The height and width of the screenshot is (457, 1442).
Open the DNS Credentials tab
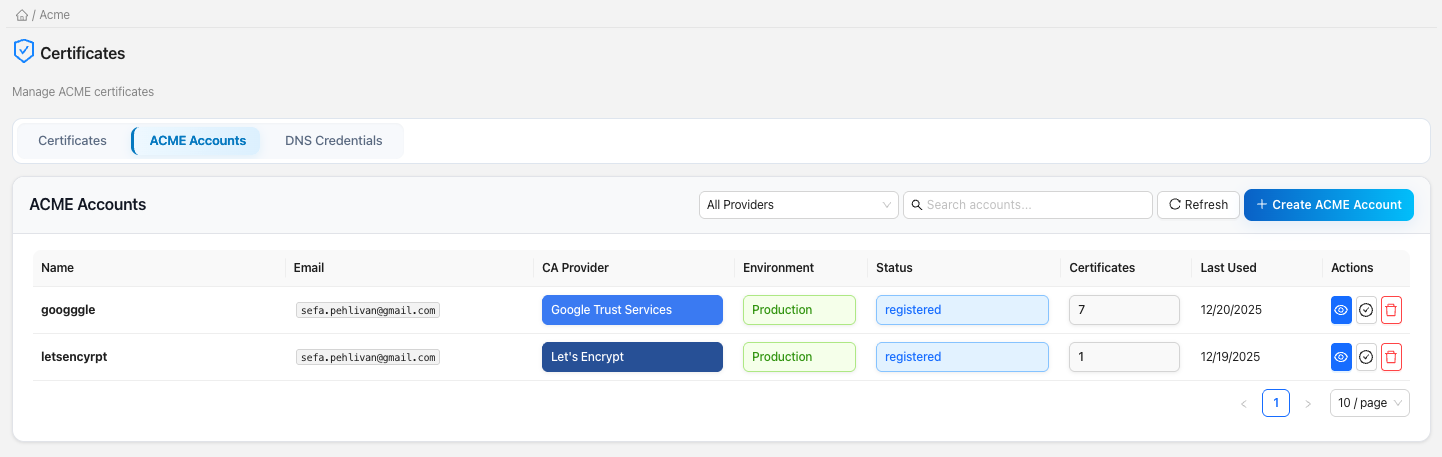click(x=333, y=141)
